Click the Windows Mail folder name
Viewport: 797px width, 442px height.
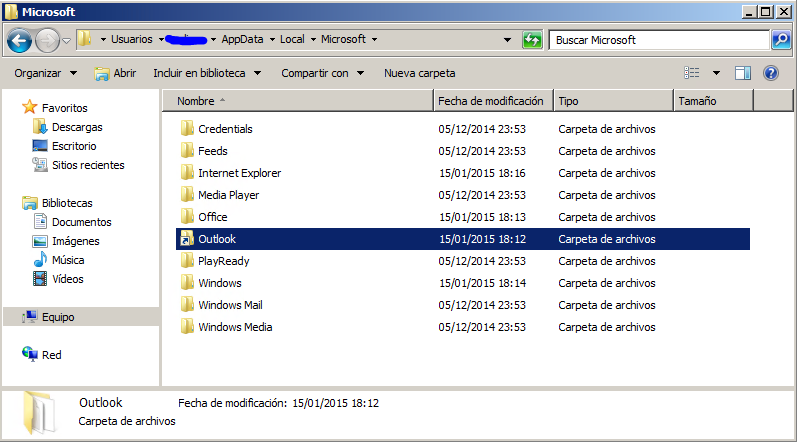[230, 305]
